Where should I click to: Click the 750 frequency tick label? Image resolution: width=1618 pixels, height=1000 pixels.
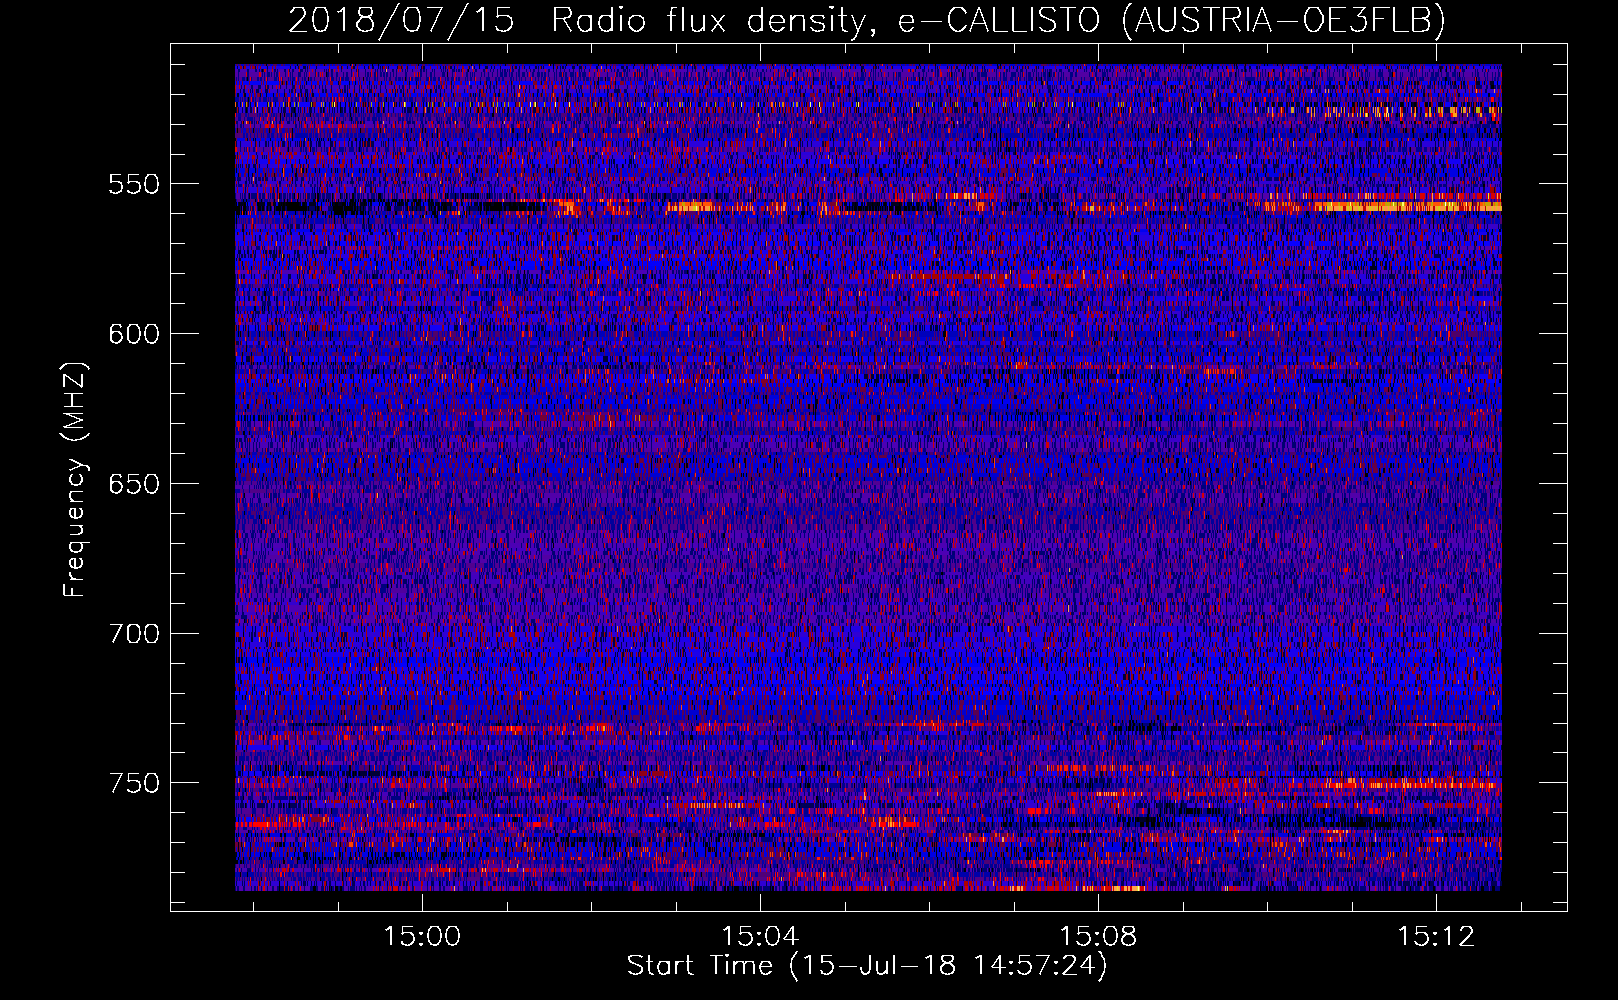coord(134,783)
